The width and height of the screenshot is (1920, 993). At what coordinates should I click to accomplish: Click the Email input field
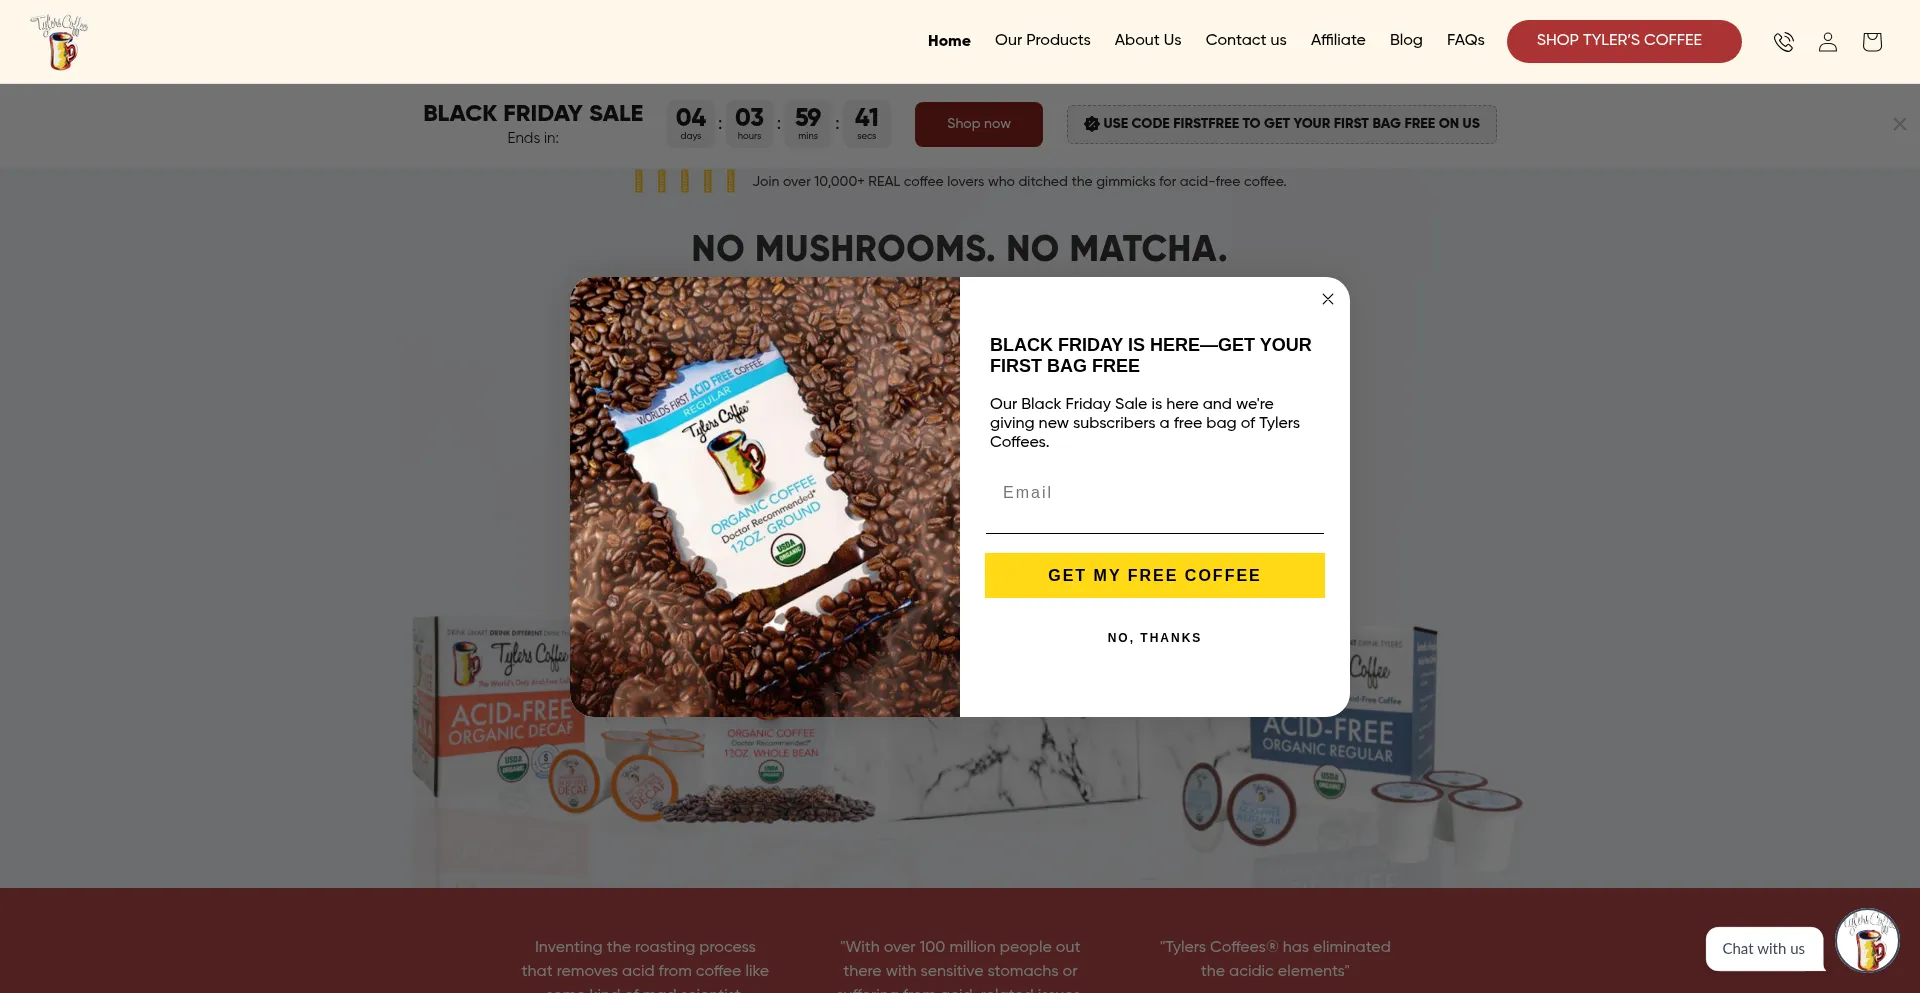[x=1155, y=493]
